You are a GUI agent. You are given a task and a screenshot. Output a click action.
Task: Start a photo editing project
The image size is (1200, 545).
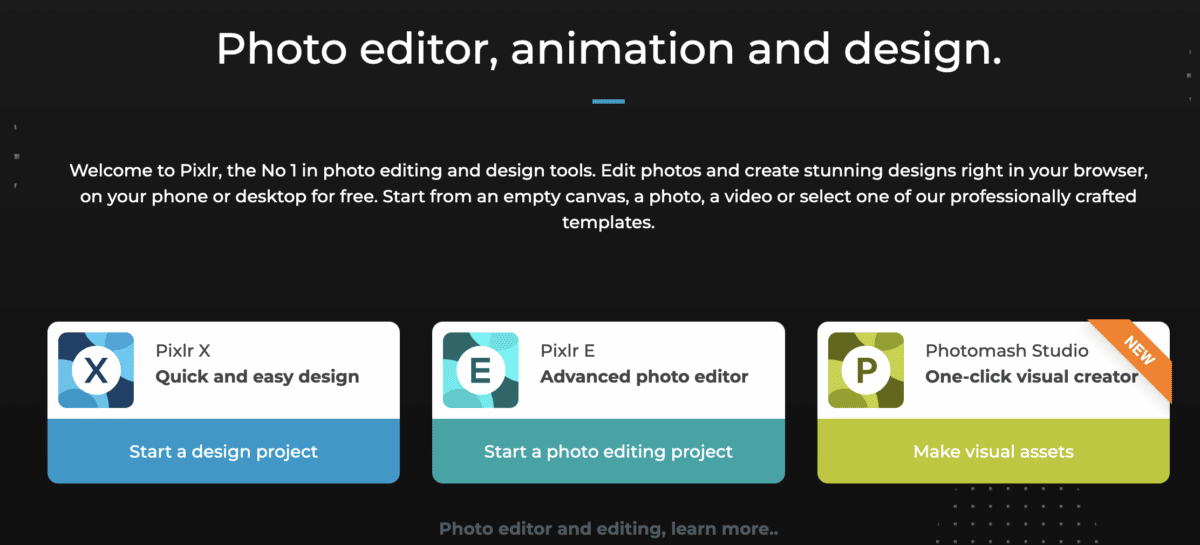tap(608, 451)
